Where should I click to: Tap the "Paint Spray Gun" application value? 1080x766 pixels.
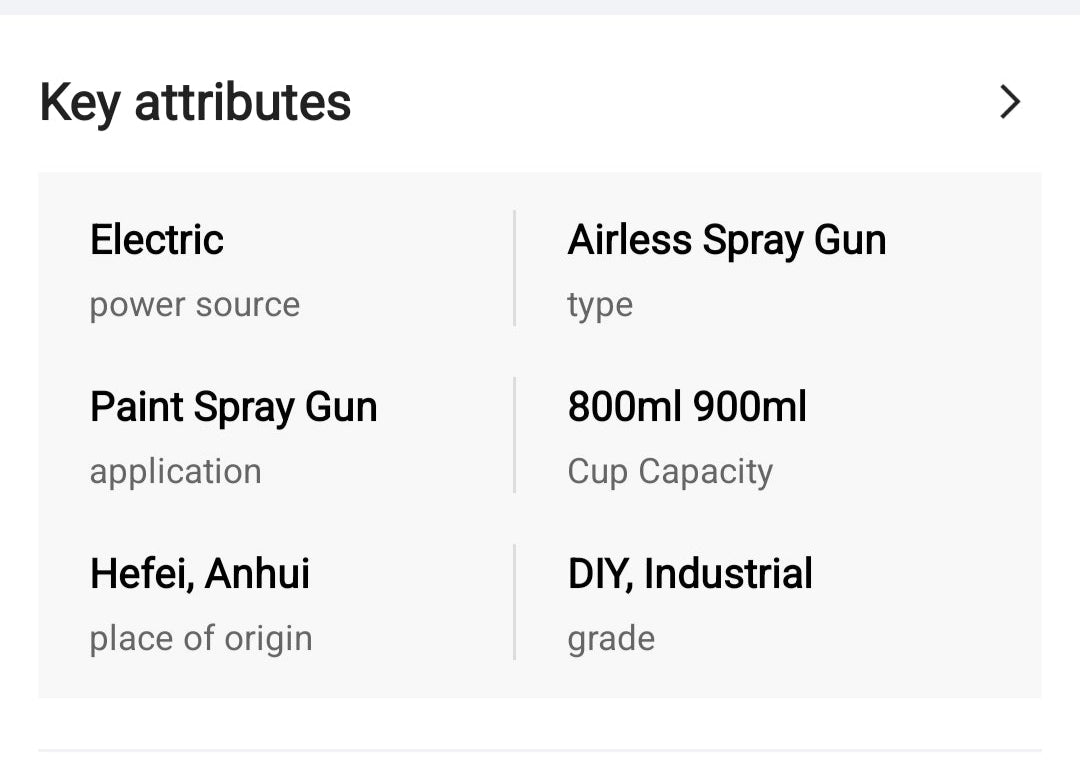234,407
